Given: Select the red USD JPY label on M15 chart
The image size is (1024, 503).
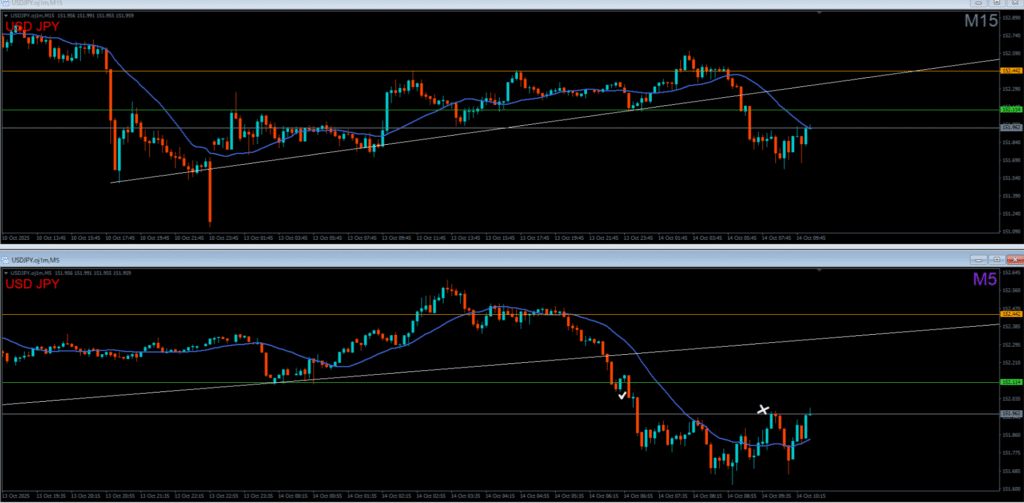Looking at the screenshot, I should click(x=32, y=27).
